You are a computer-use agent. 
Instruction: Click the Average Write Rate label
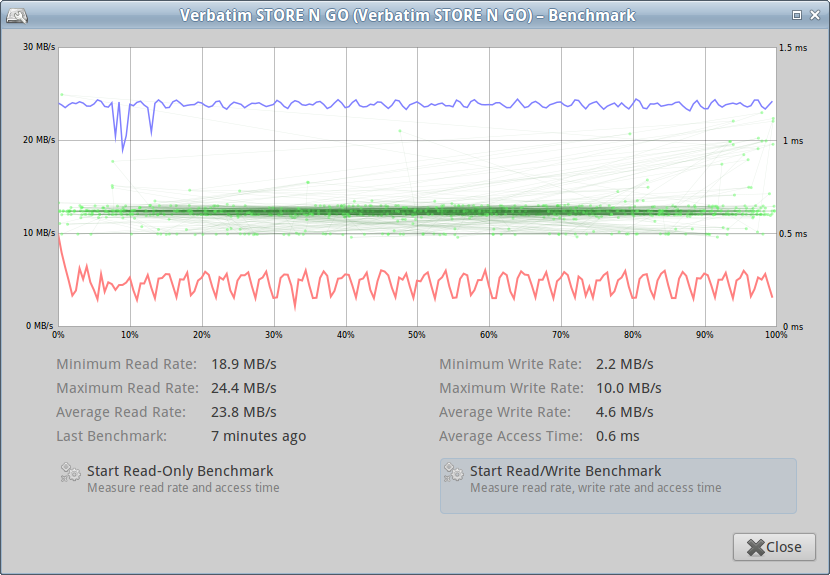[505, 412]
